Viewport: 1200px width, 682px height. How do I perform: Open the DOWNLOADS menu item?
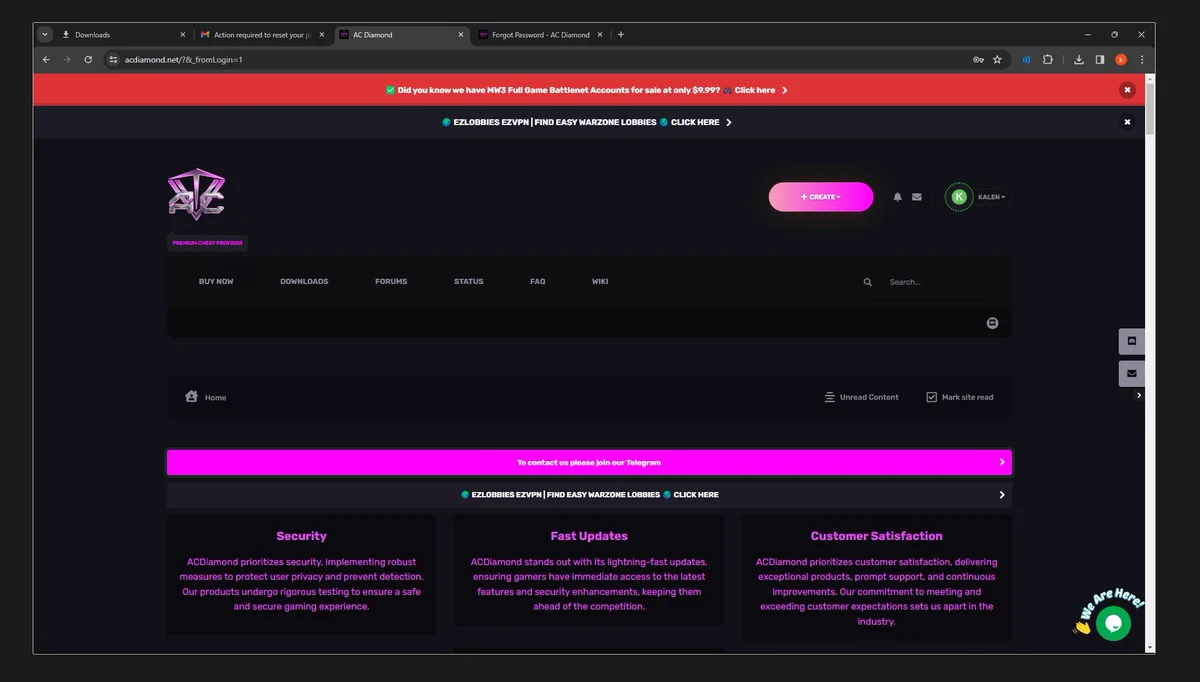(x=304, y=282)
